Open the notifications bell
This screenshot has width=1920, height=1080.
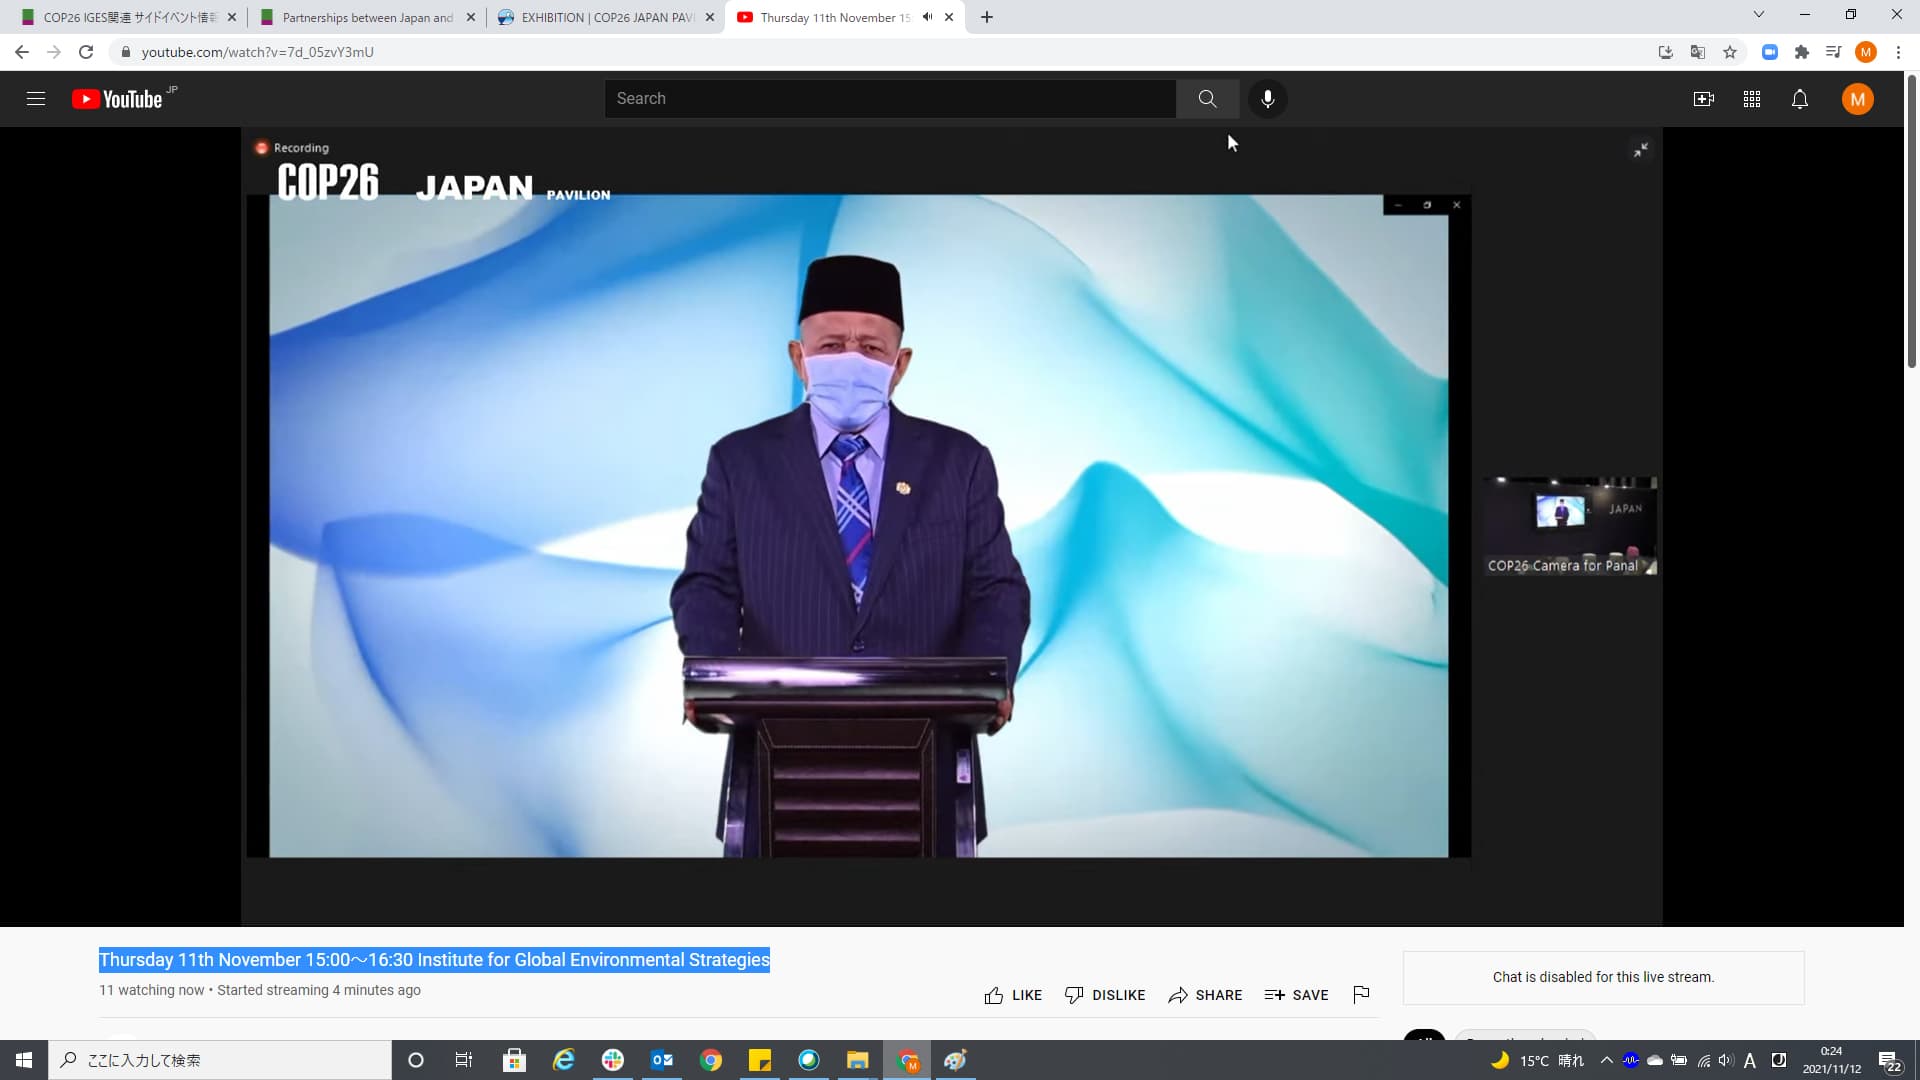click(x=1799, y=99)
